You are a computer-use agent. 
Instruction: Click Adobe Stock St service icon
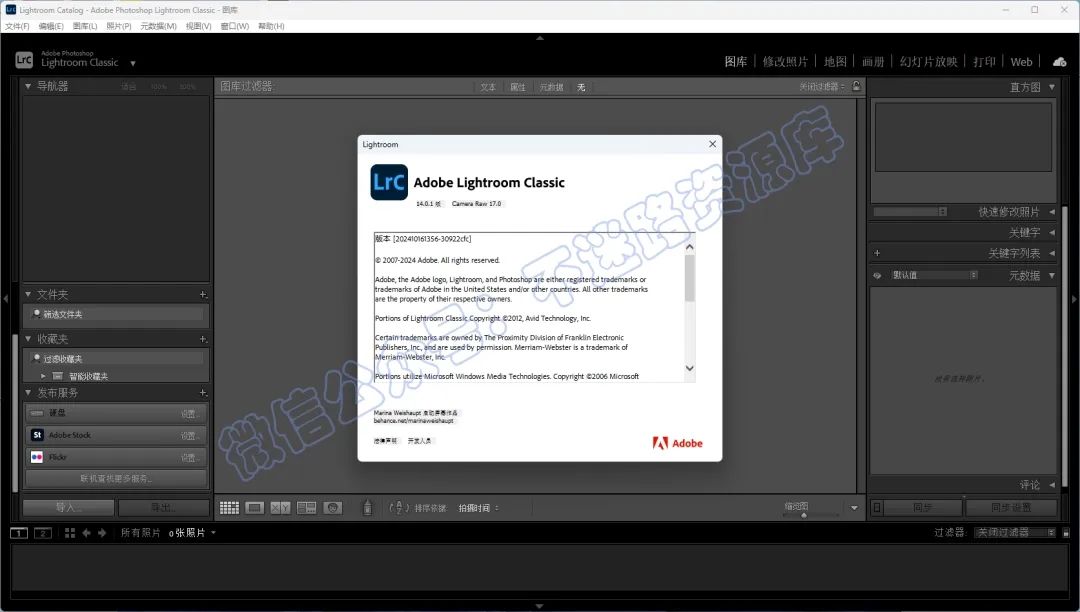tap(37, 435)
